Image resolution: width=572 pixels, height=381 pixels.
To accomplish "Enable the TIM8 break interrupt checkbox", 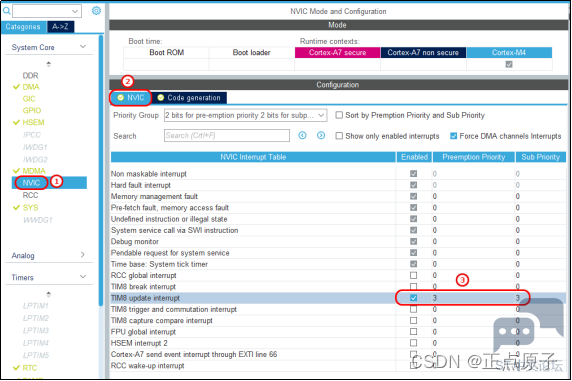I will (x=413, y=286).
